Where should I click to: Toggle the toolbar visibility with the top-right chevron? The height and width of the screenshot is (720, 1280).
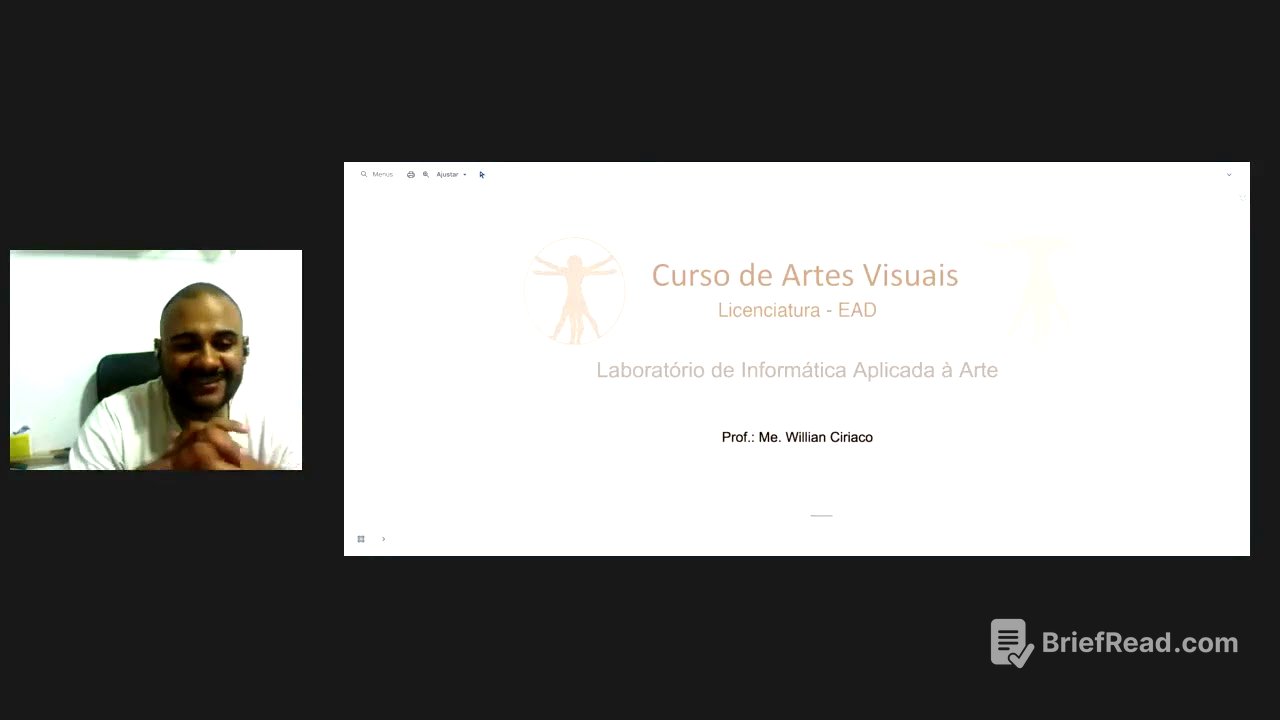click(x=1229, y=174)
